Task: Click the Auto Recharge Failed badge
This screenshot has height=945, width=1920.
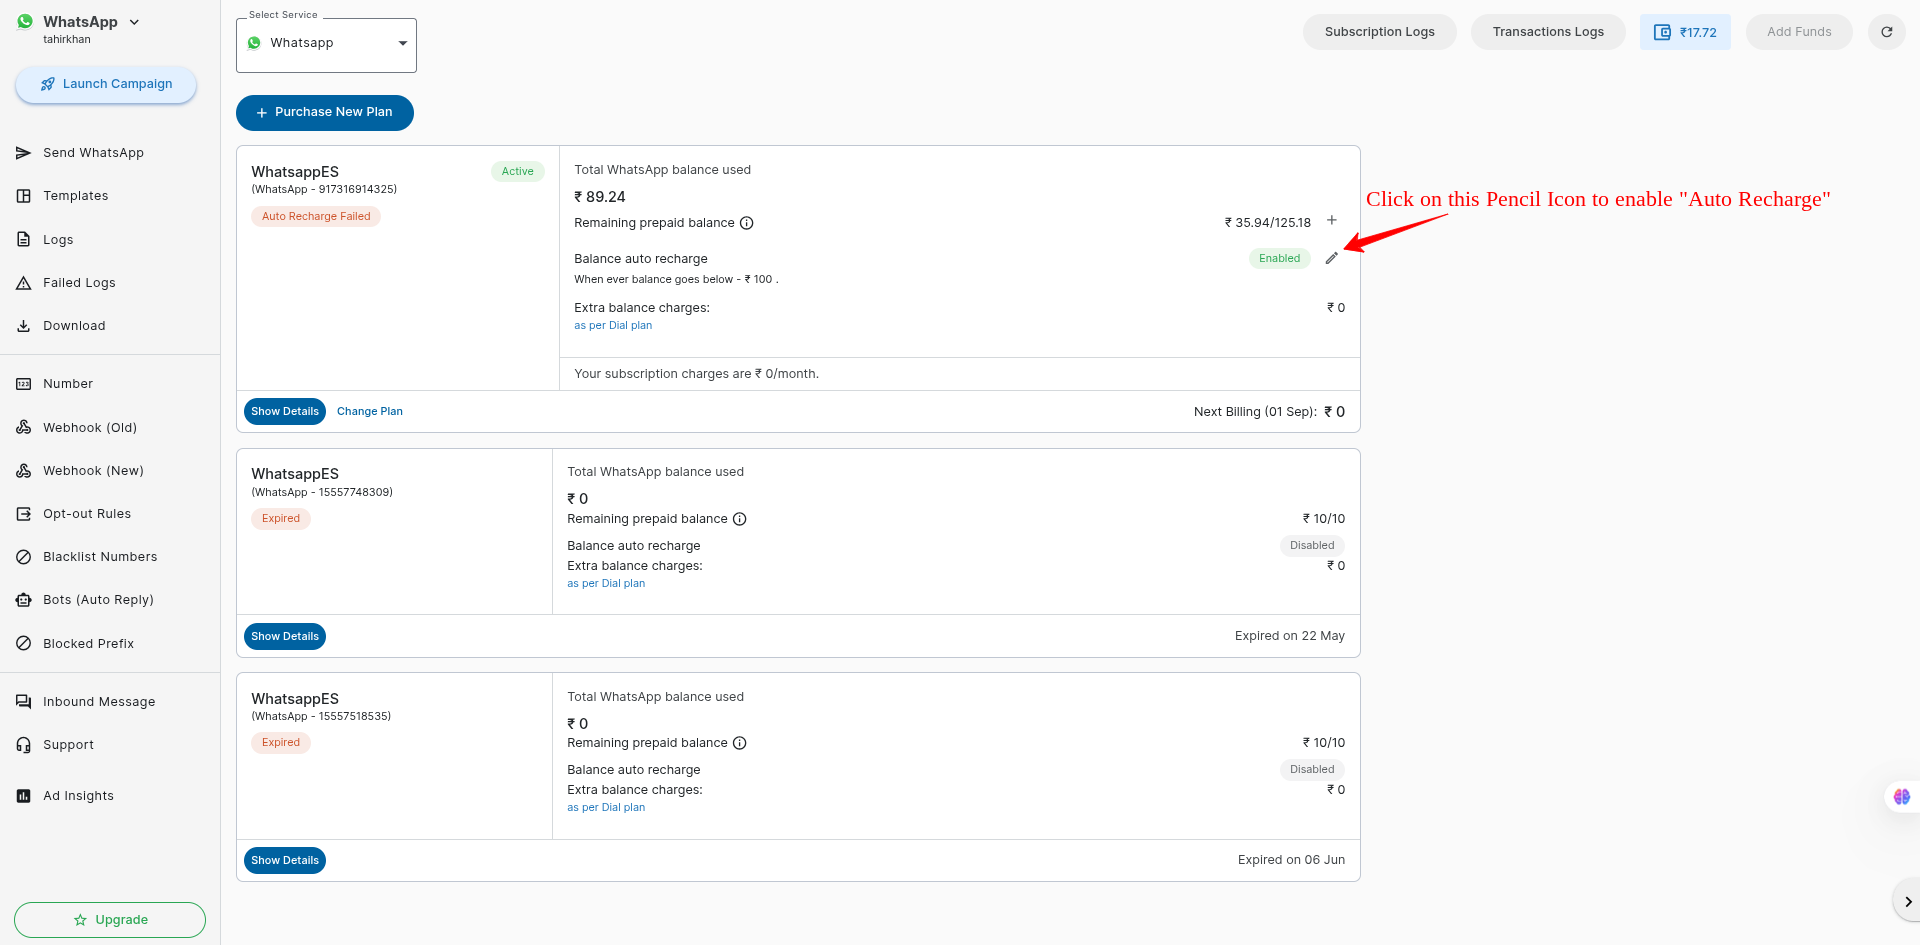Action: point(316,216)
